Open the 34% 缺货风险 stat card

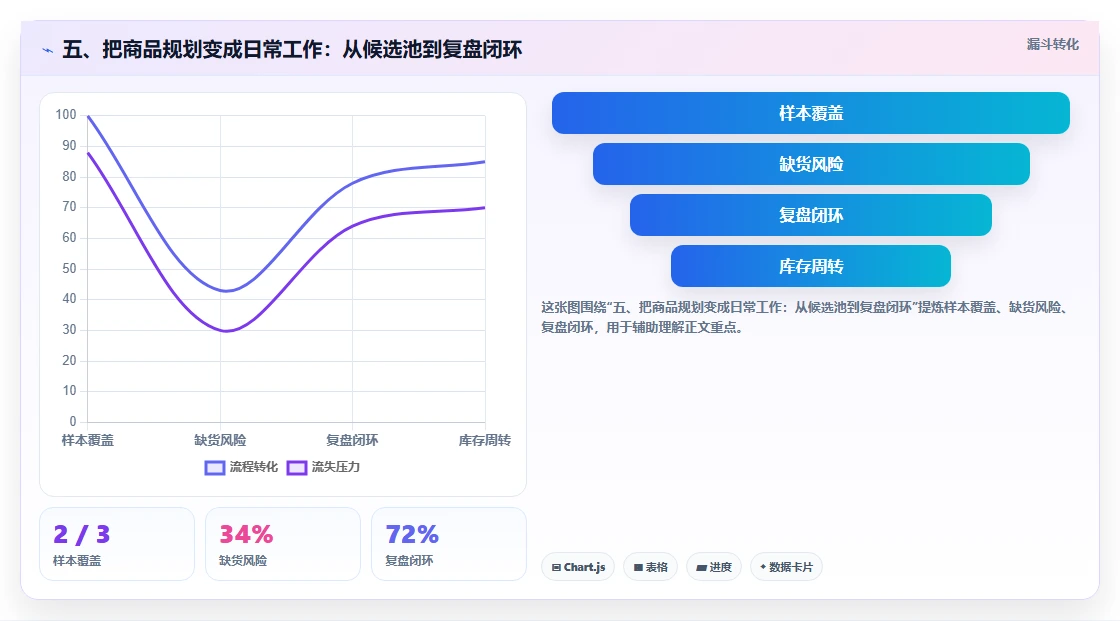283,545
